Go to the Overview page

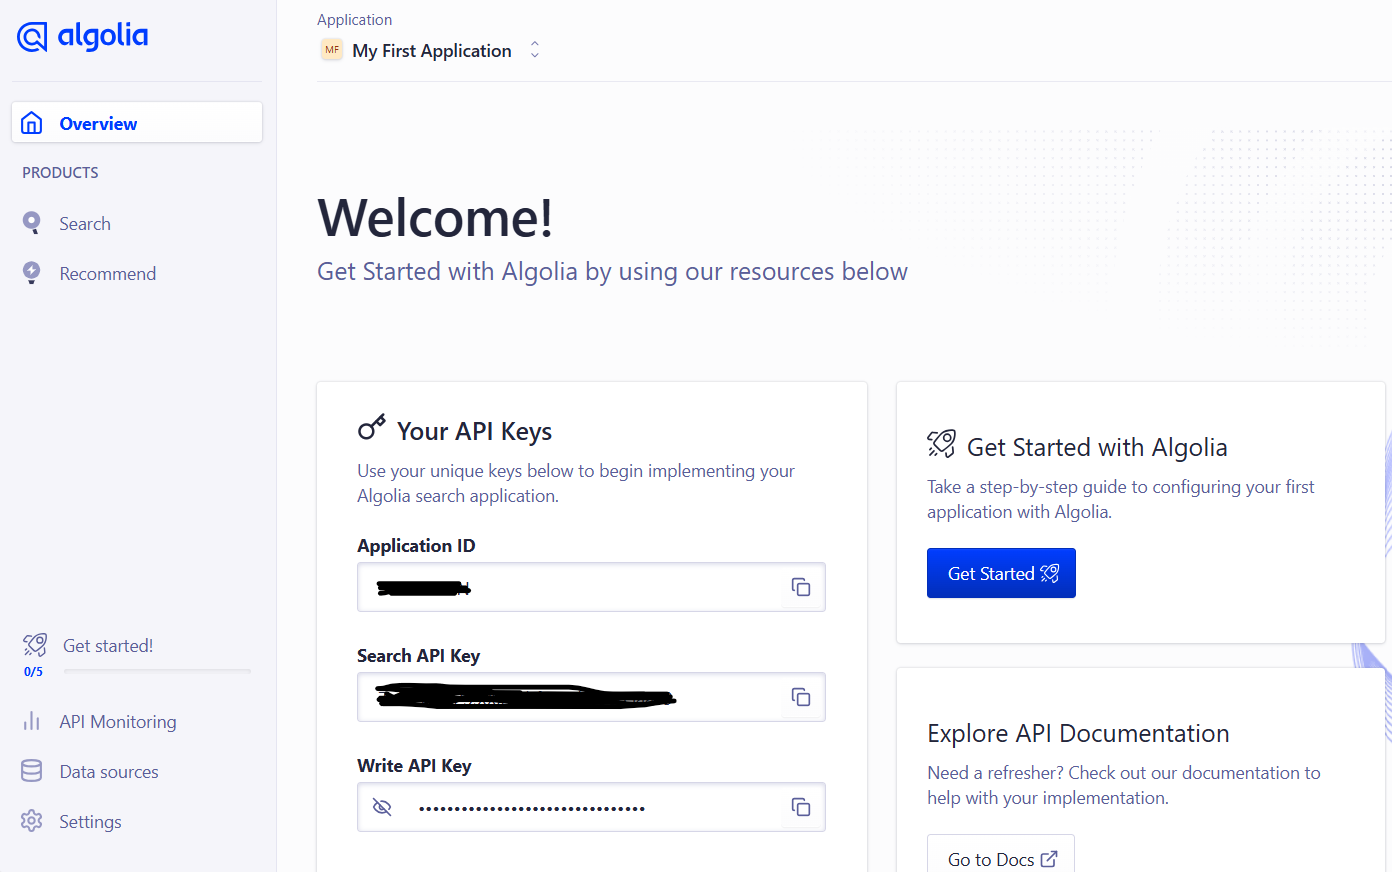[137, 123]
